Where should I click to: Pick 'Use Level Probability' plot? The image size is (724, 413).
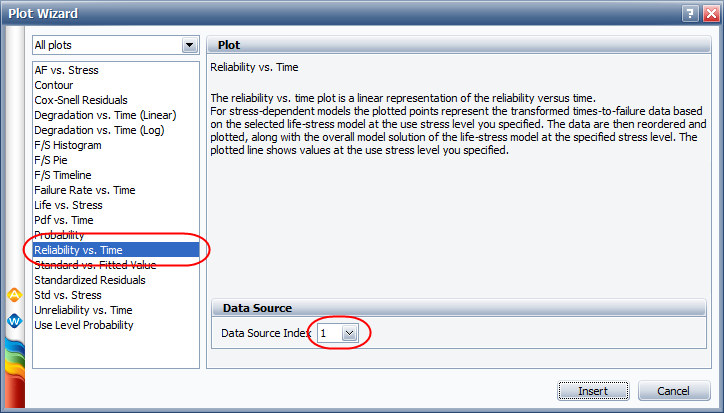coord(84,325)
